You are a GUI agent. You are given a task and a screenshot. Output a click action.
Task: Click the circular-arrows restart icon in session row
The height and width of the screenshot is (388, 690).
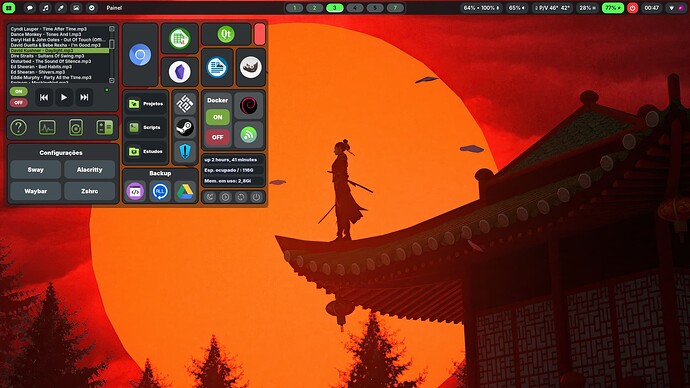coord(241,197)
